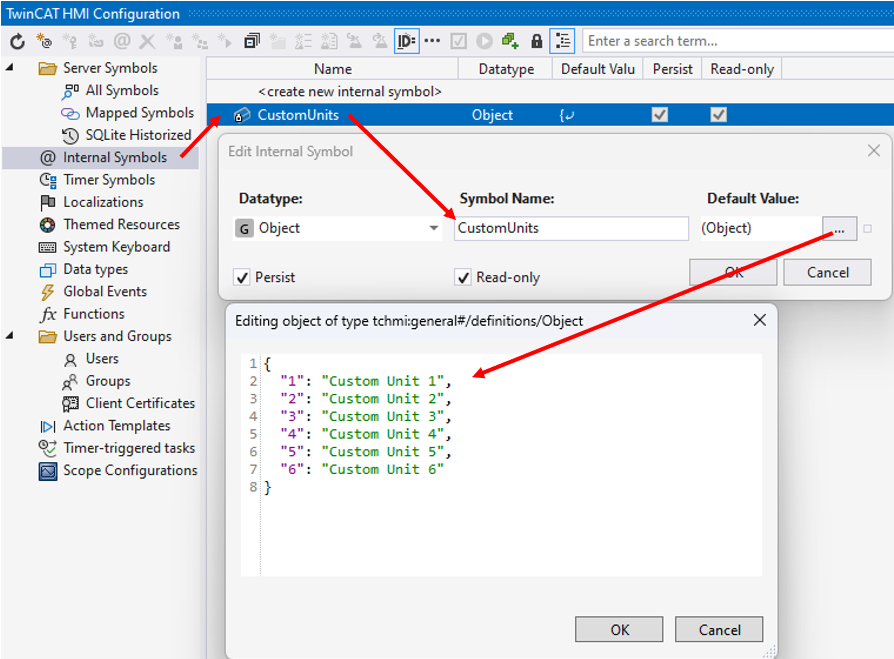Sort by the Name column header
The width and height of the screenshot is (894, 659).
tap(332, 69)
